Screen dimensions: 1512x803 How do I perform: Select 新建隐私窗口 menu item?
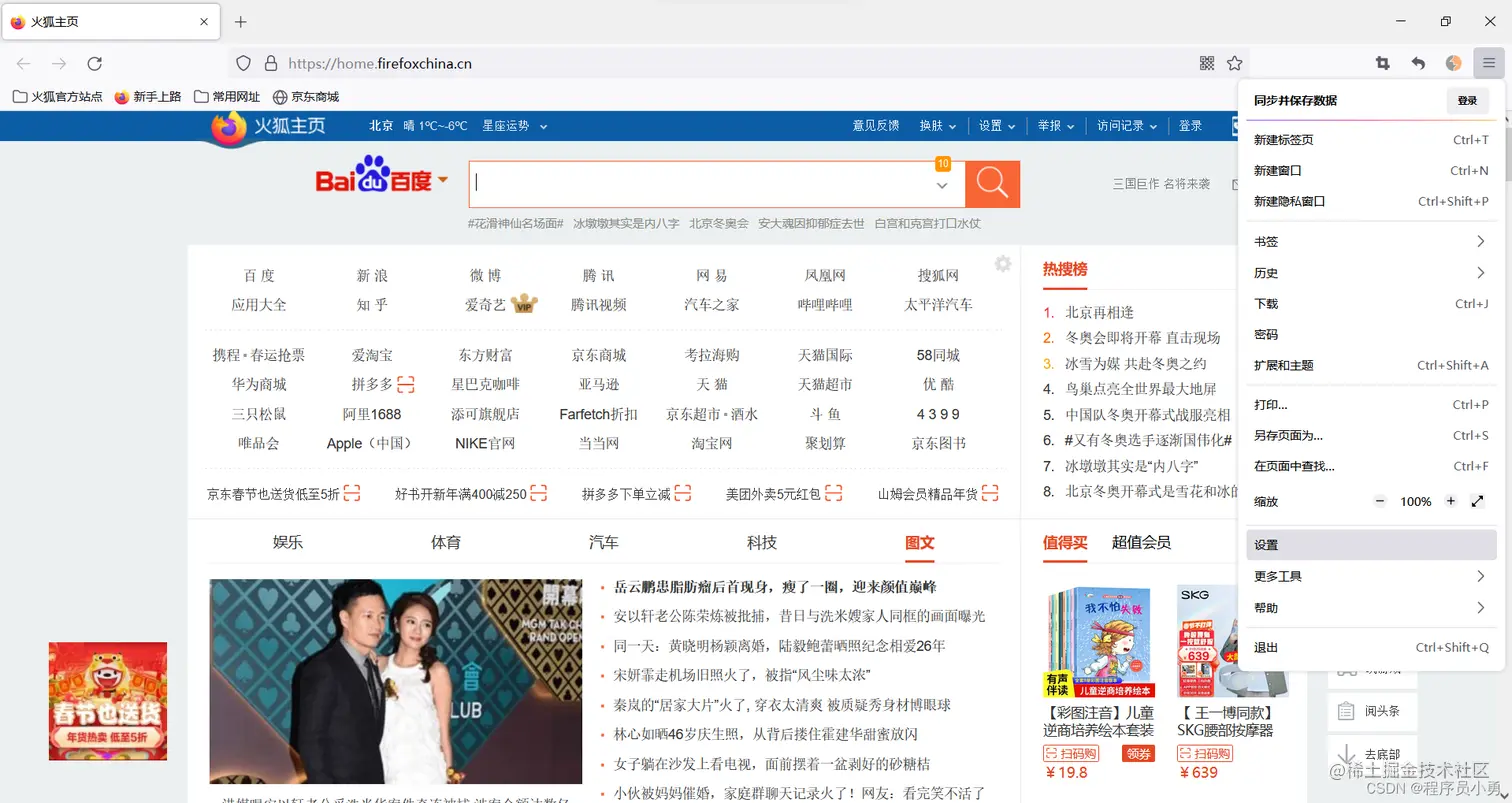coord(1371,201)
